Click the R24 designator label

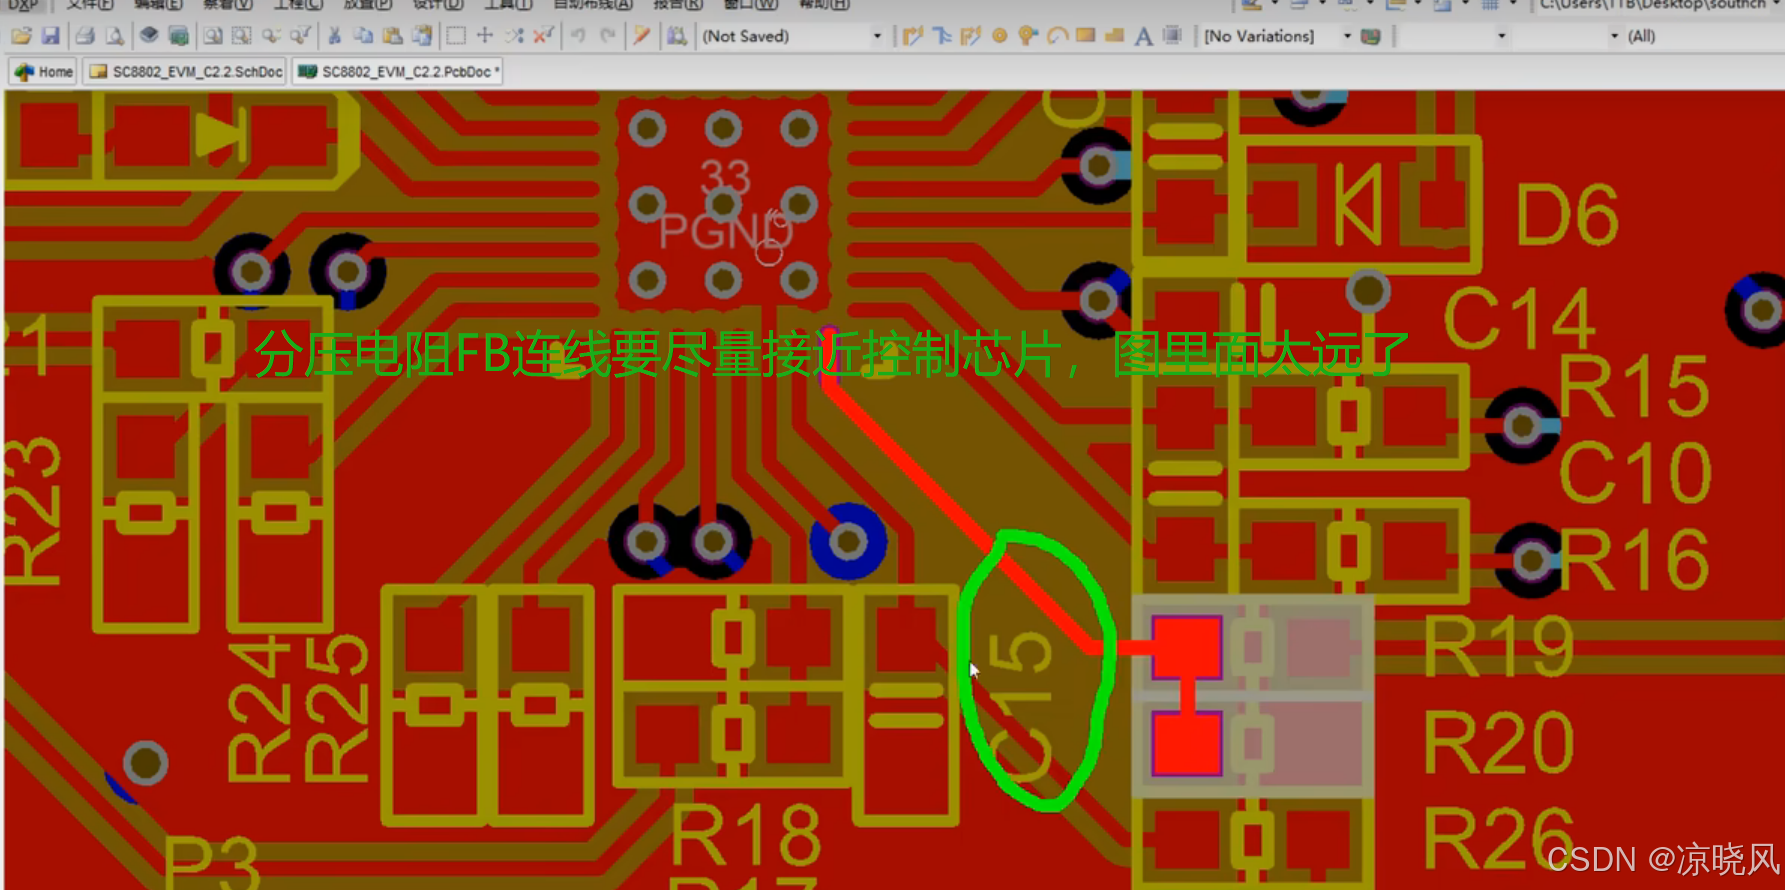coord(259,707)
